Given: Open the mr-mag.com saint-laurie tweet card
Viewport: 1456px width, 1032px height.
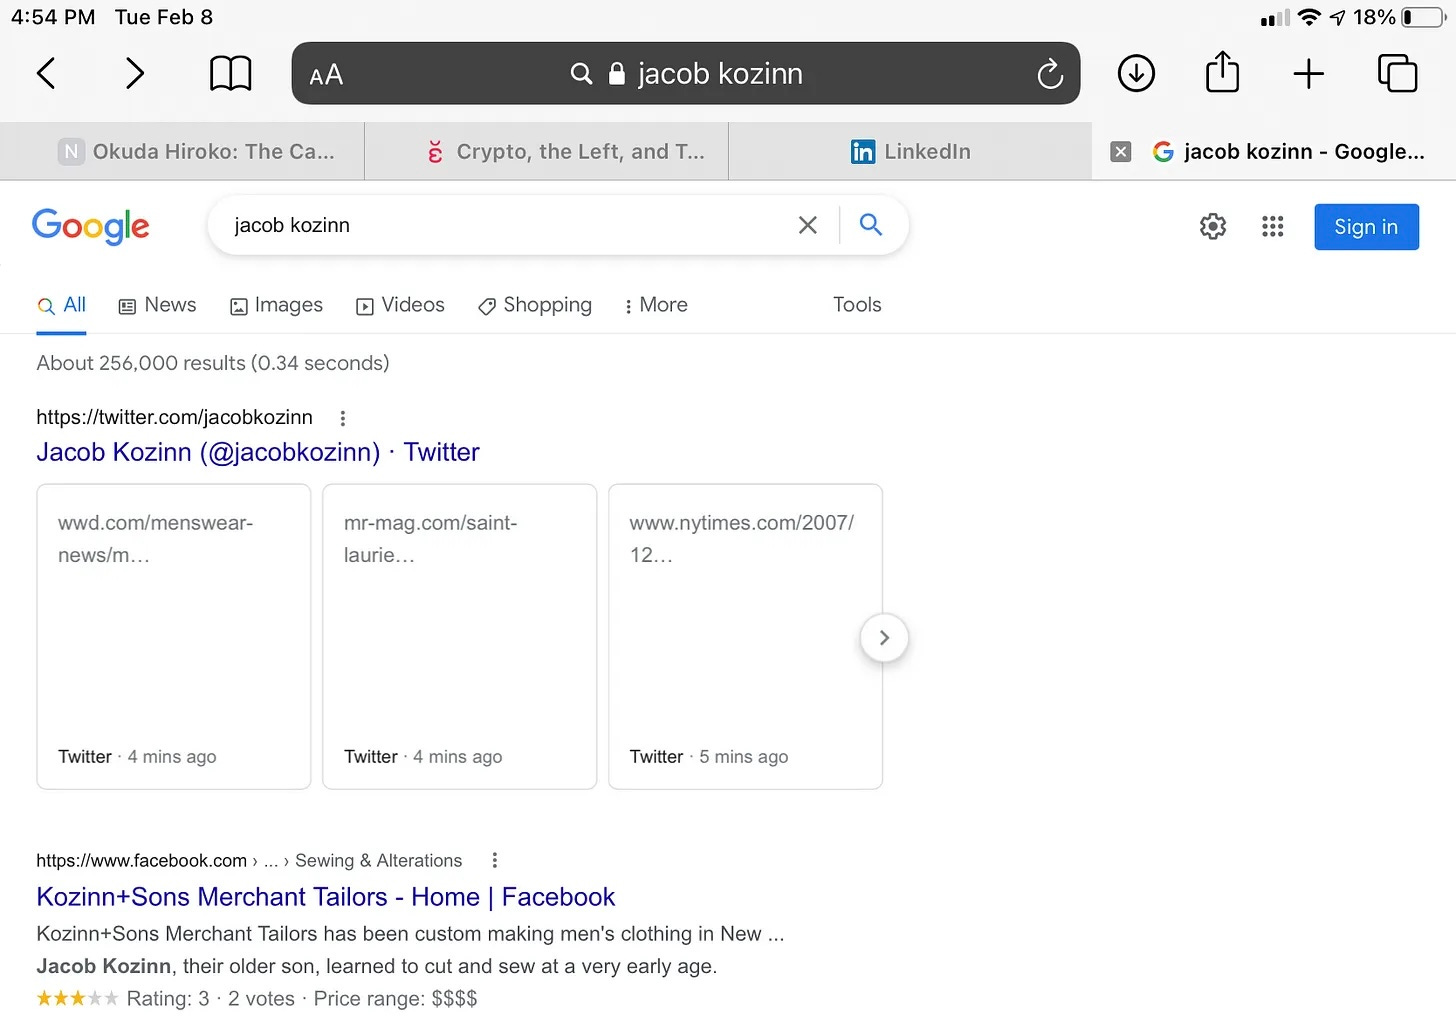Looking at the screenshot, I should pos(460,637).
